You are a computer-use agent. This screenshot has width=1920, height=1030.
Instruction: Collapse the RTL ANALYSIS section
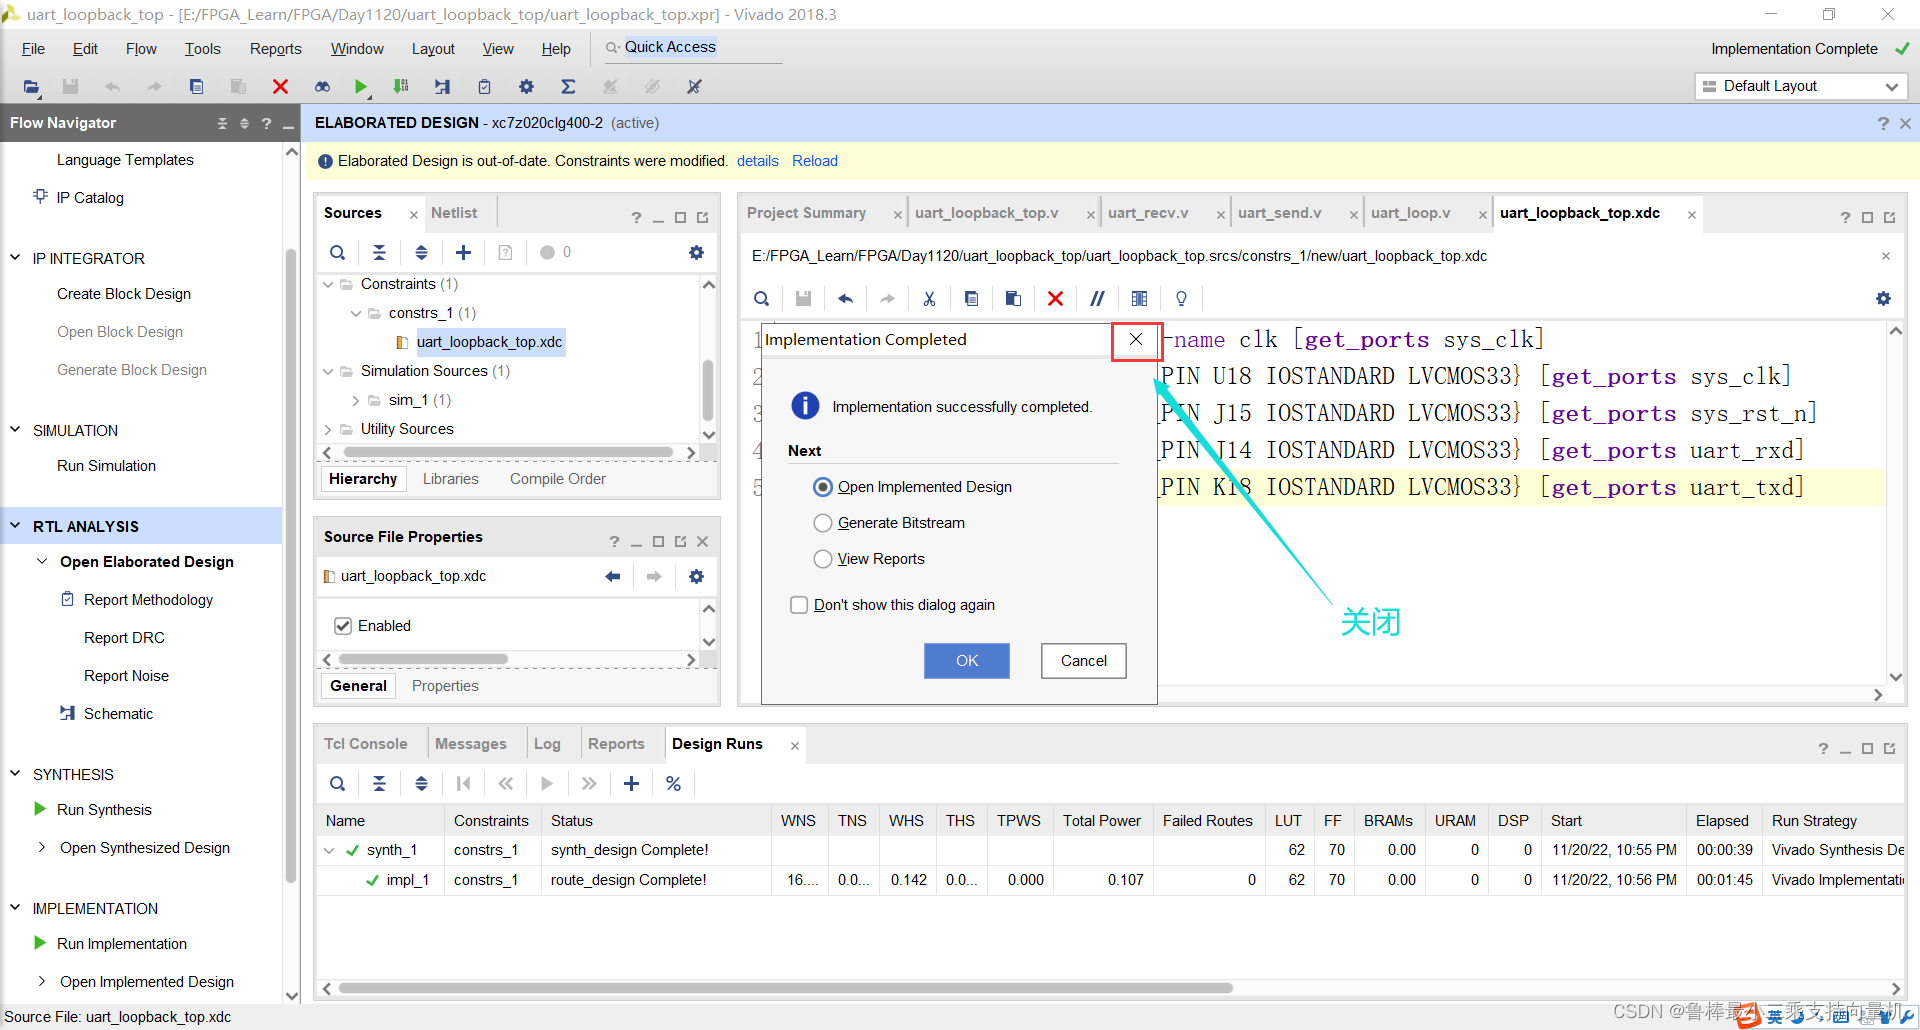point(15,525)
